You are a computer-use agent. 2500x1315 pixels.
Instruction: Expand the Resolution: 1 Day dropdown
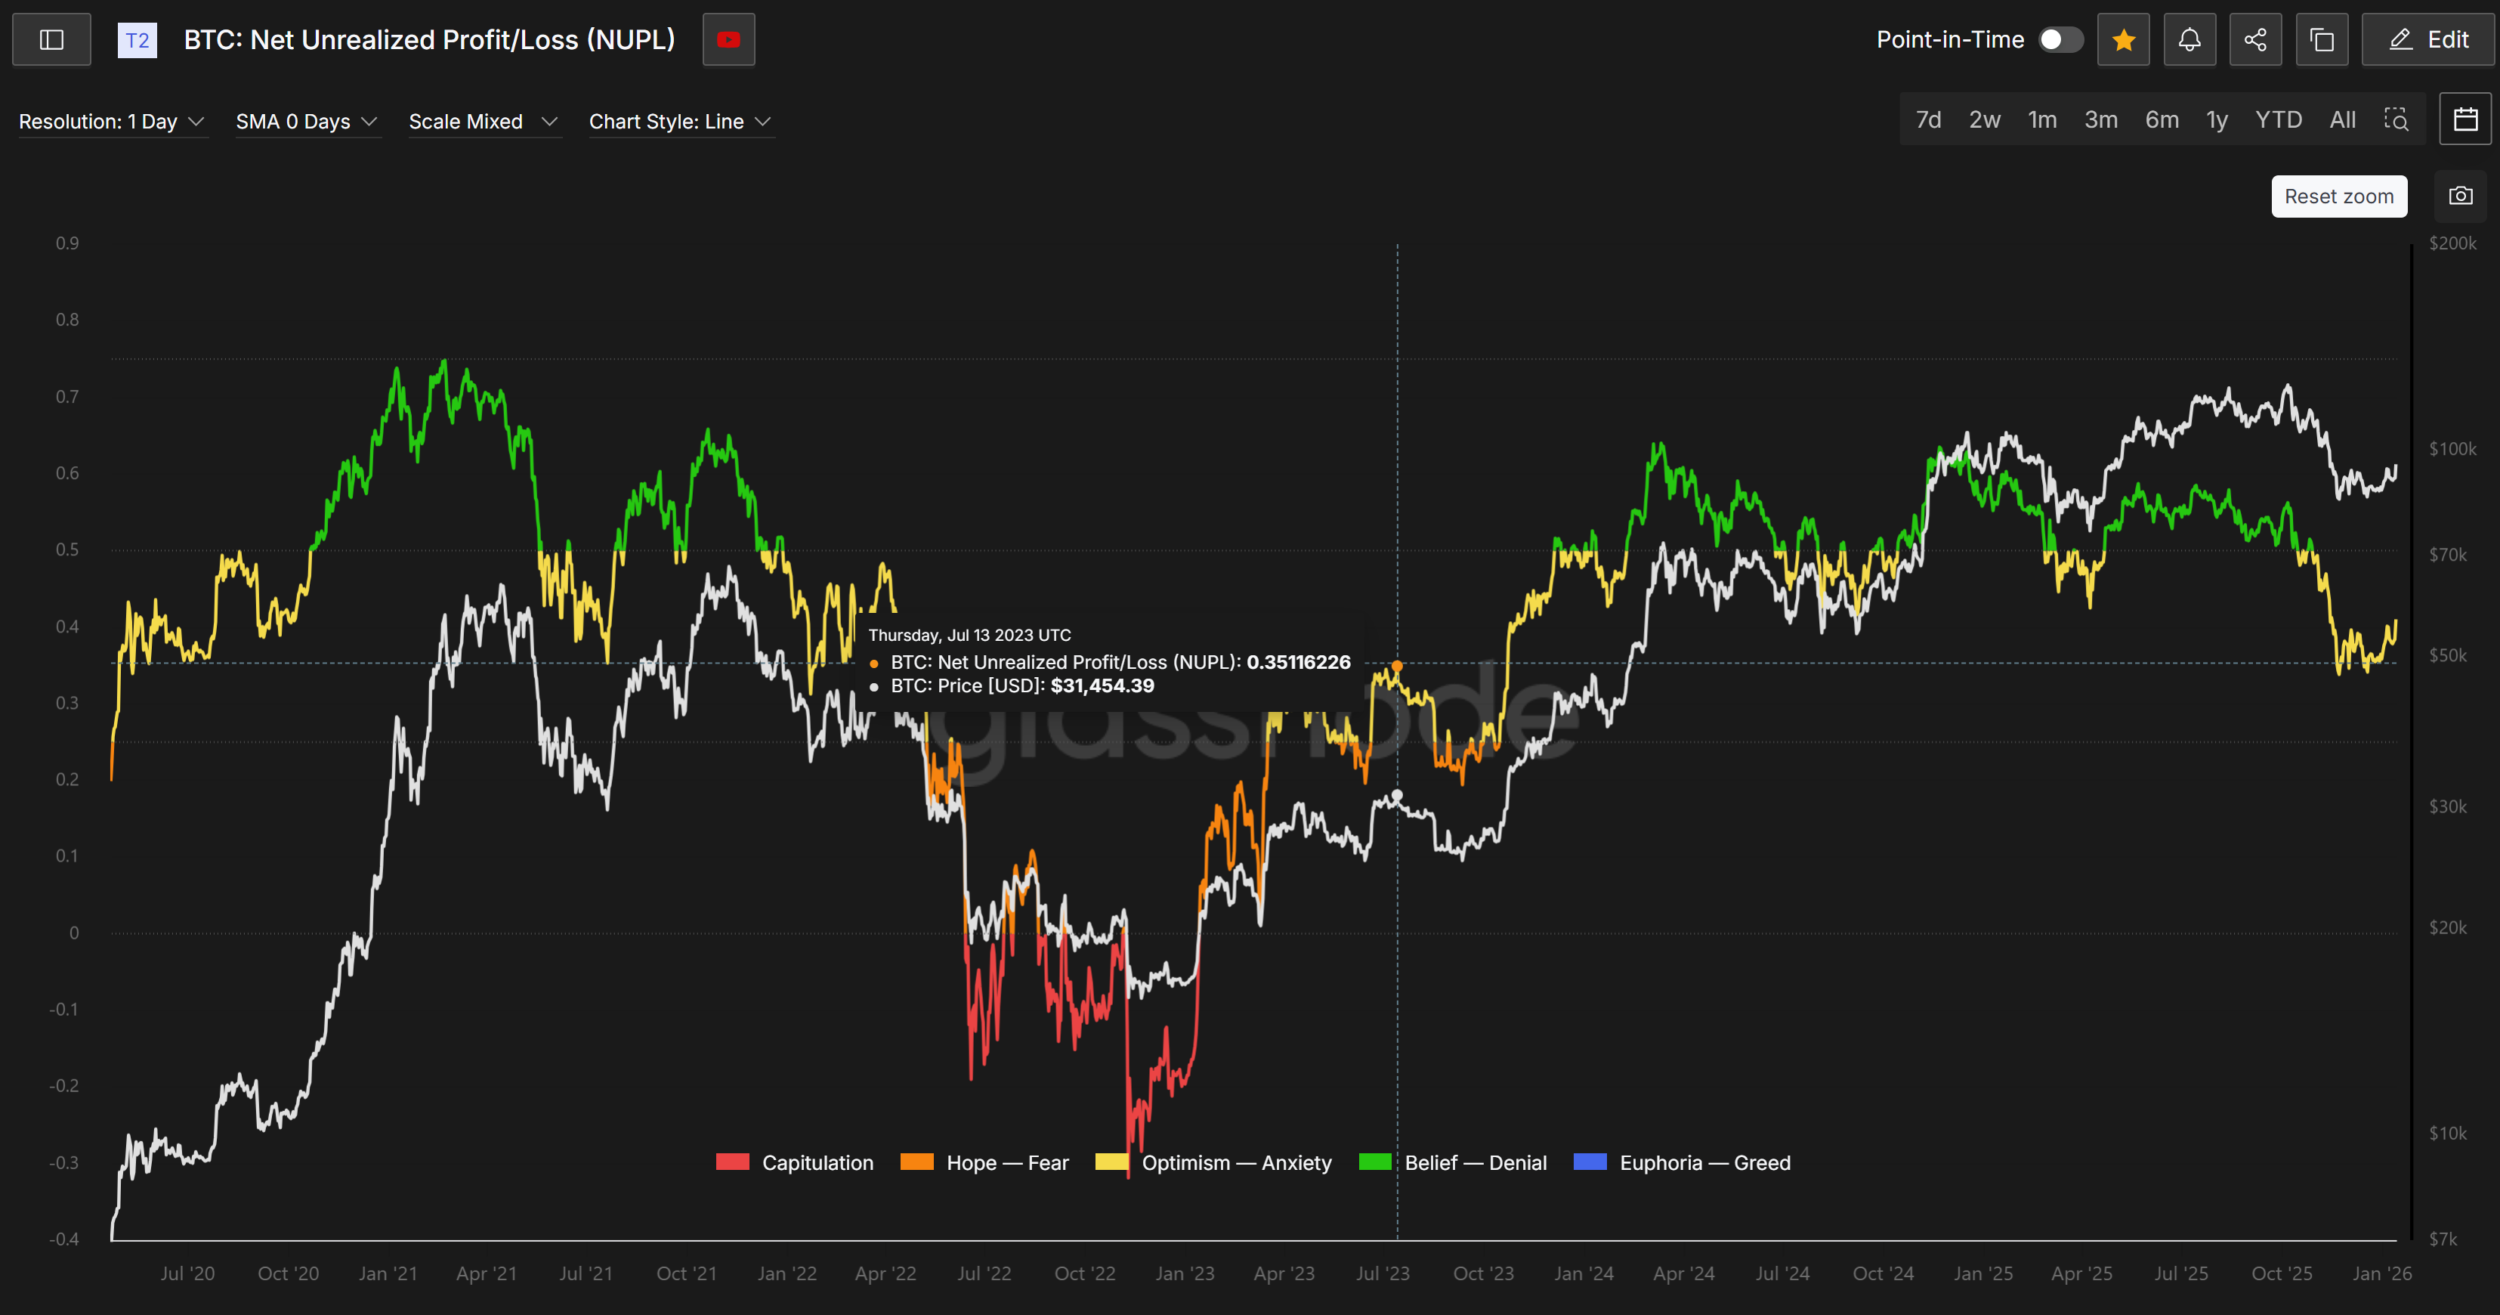tap(112, 122)
